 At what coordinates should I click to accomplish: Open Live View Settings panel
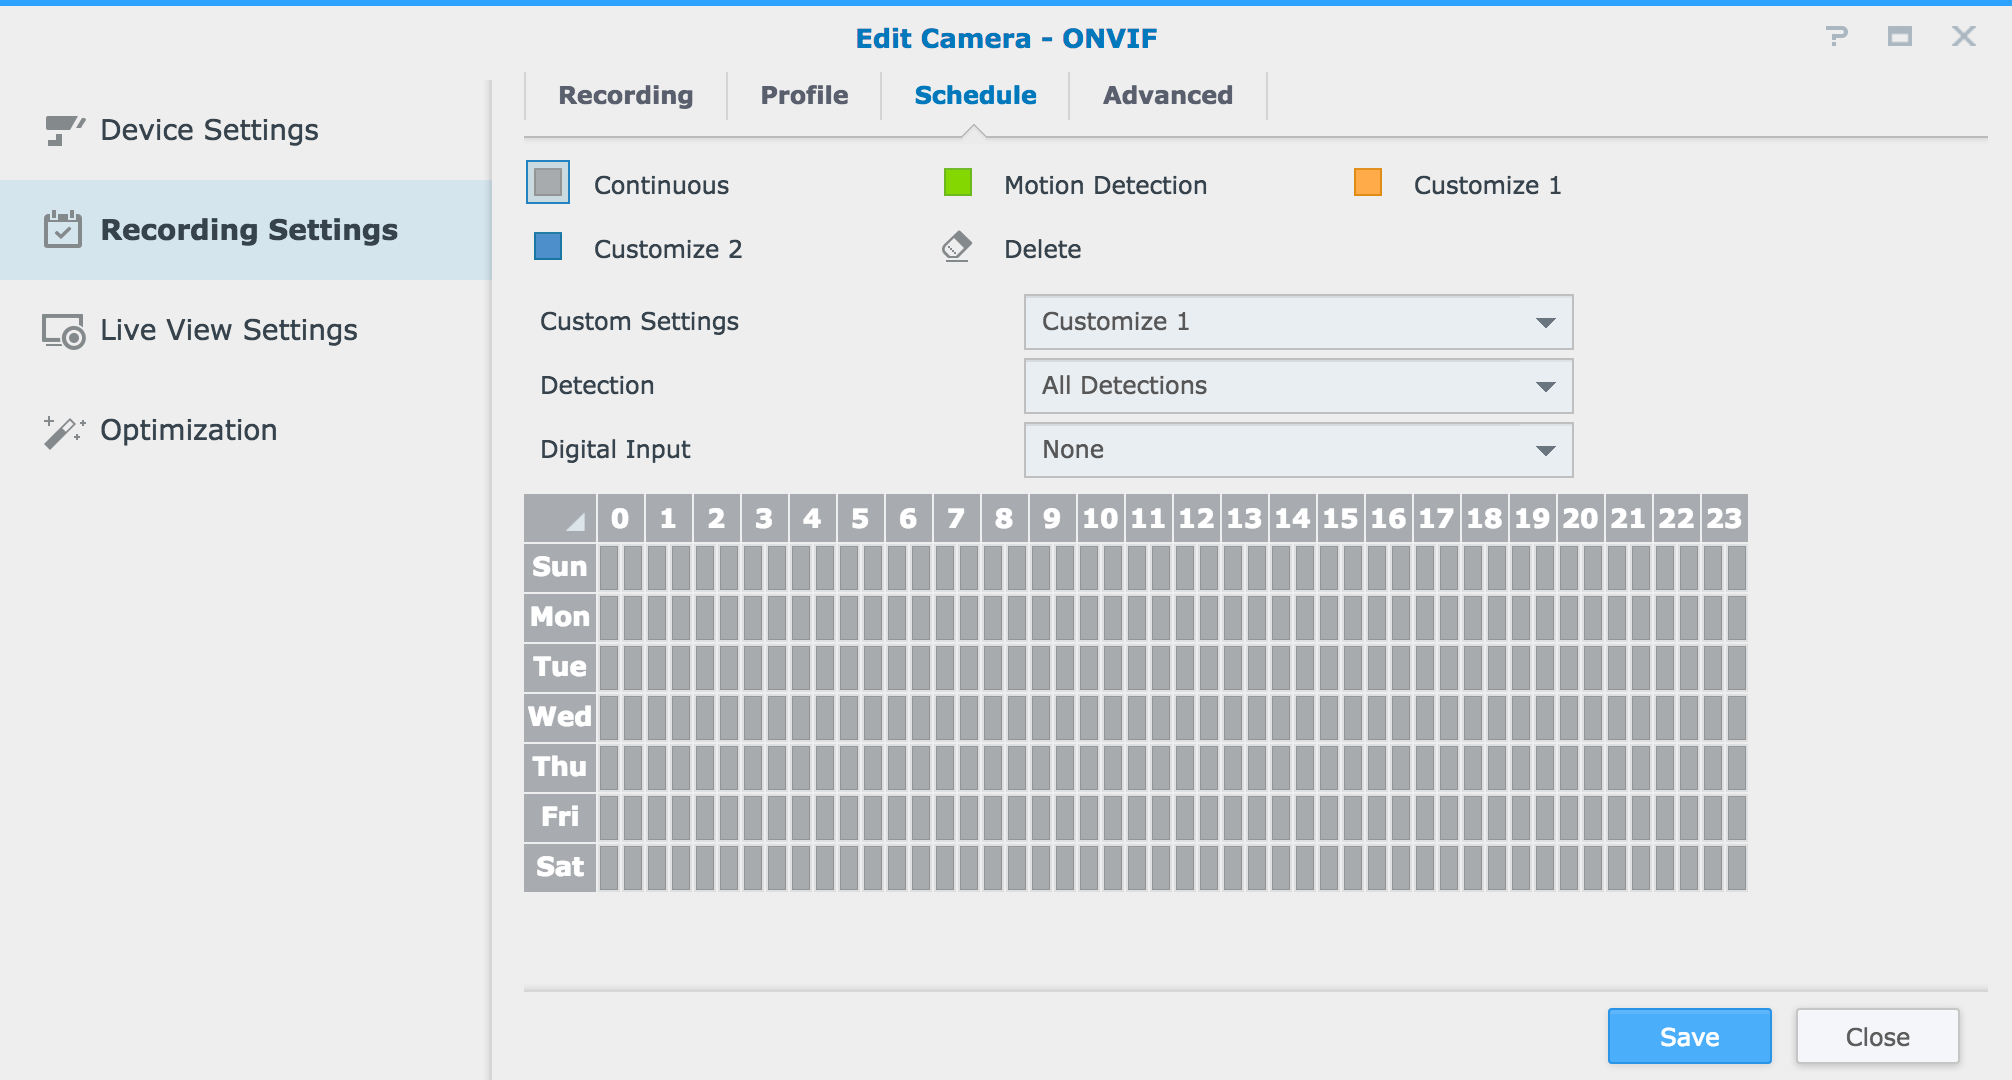tap(228, 330)
